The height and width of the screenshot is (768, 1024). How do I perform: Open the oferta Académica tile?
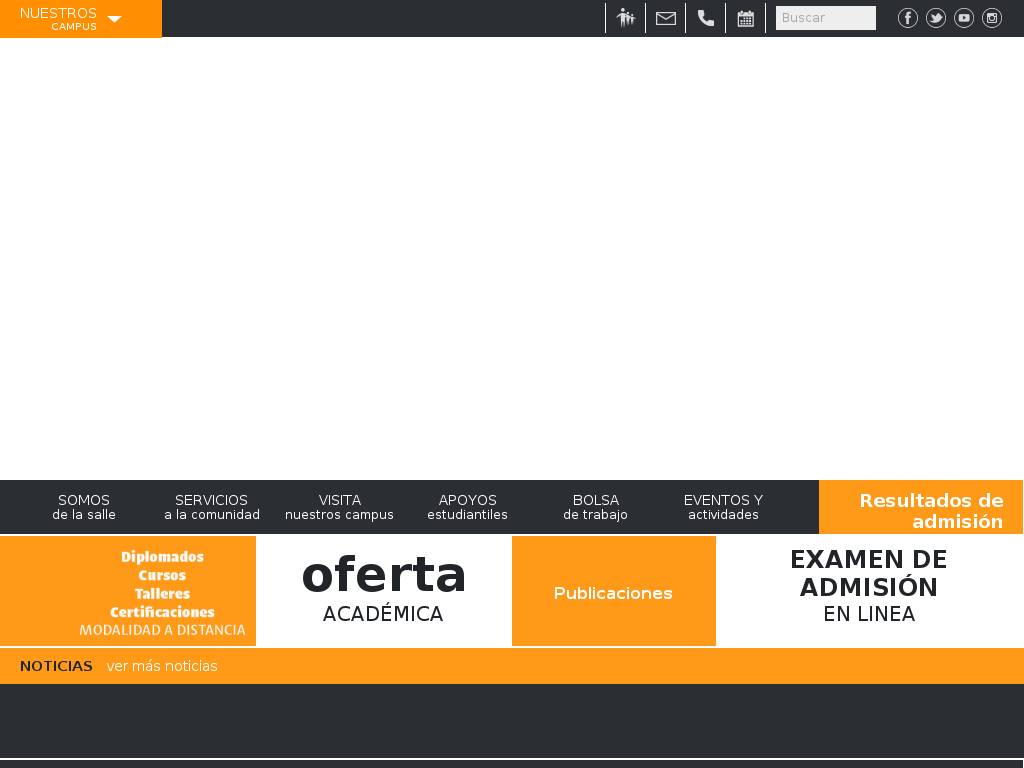tap(383, 591)
